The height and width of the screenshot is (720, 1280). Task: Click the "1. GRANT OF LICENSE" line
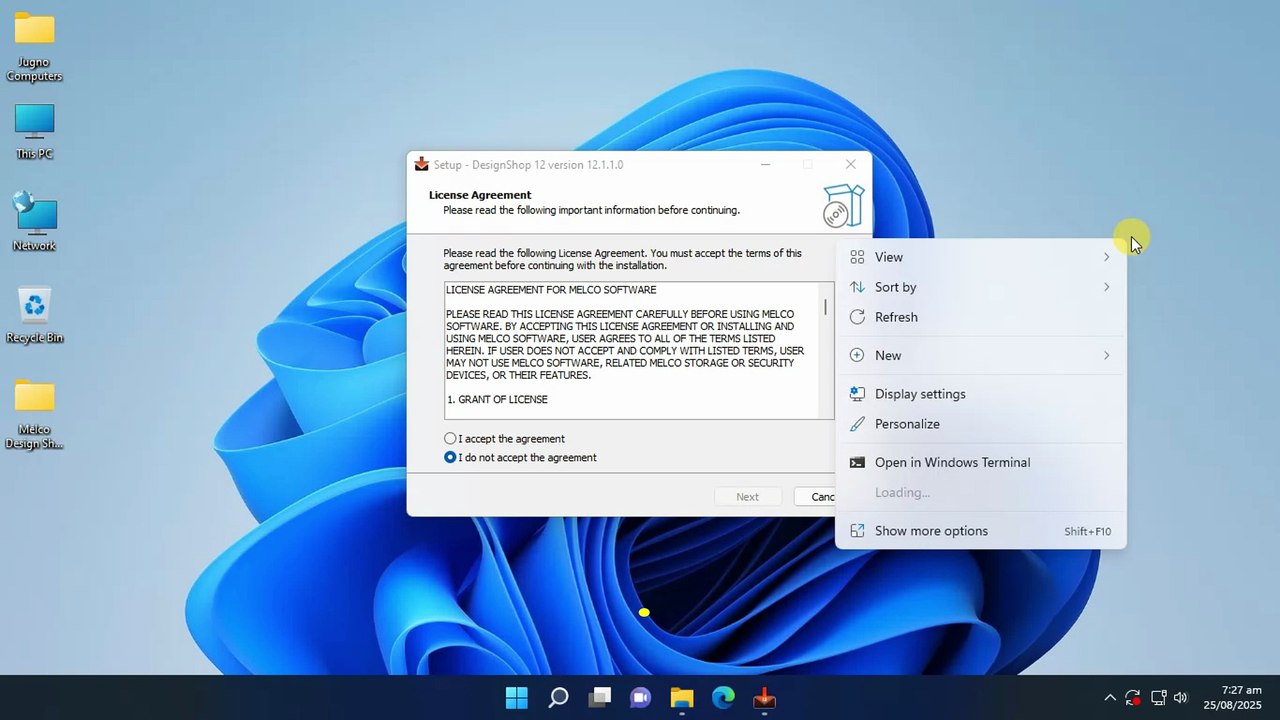point(497,399)
